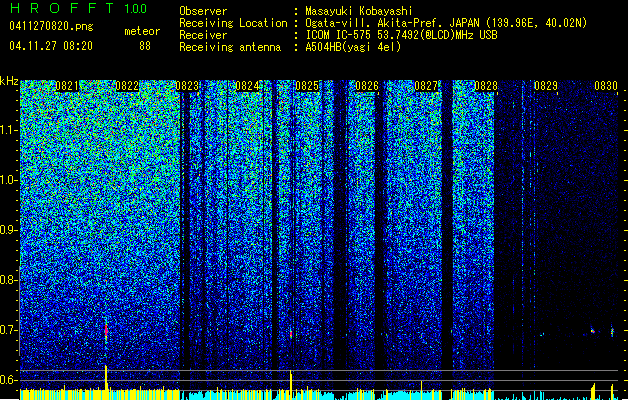629x400 pixels.
Task: Click the Receiving Location label
Action: click(233, 23)
